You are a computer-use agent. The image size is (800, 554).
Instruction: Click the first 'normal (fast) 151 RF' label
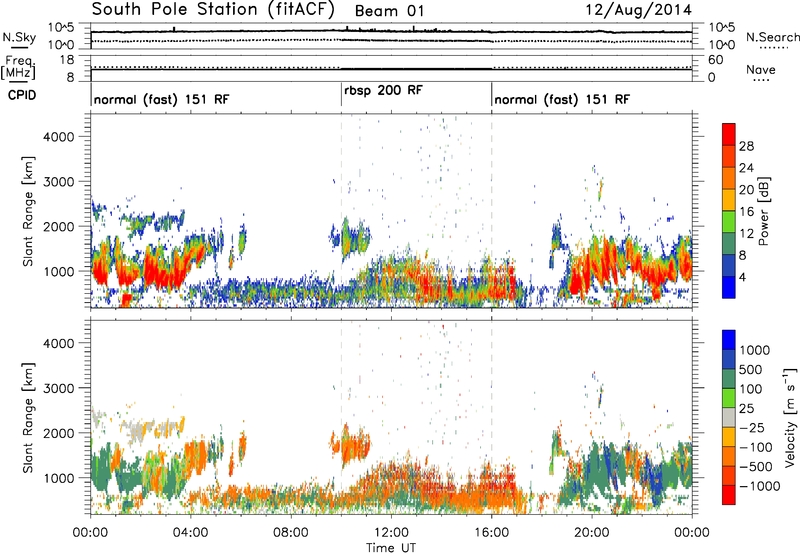pos(161,99)
